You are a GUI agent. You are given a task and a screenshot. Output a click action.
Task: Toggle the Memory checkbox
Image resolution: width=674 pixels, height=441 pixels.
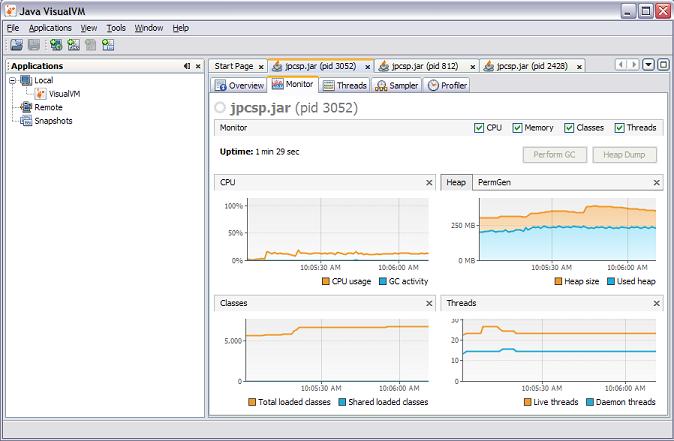click(518, 128)
